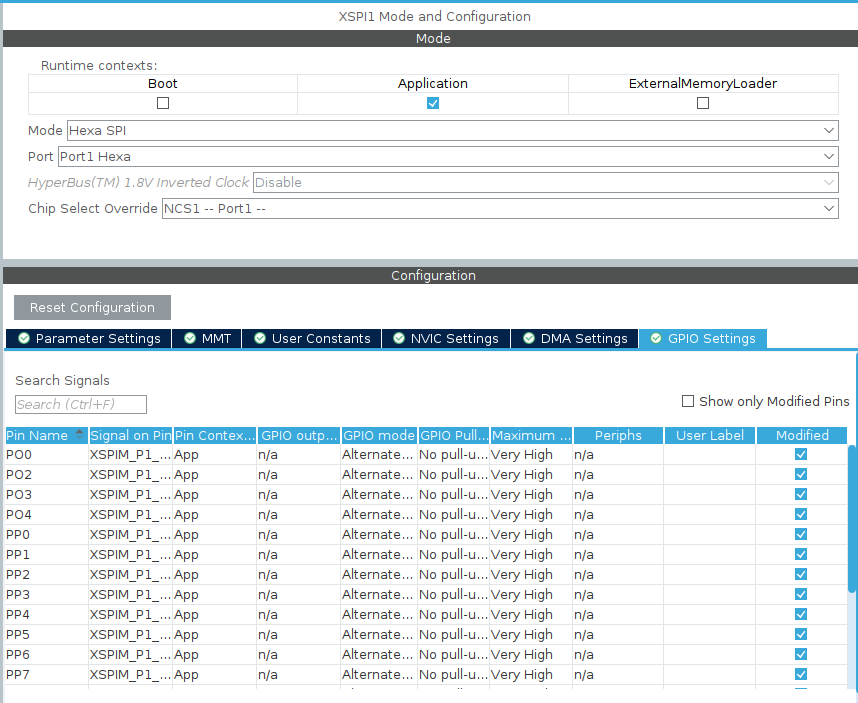Viewport: 858px width, 703px height.
Task: Click the Reset Configuration button
Action: point(92,307)
